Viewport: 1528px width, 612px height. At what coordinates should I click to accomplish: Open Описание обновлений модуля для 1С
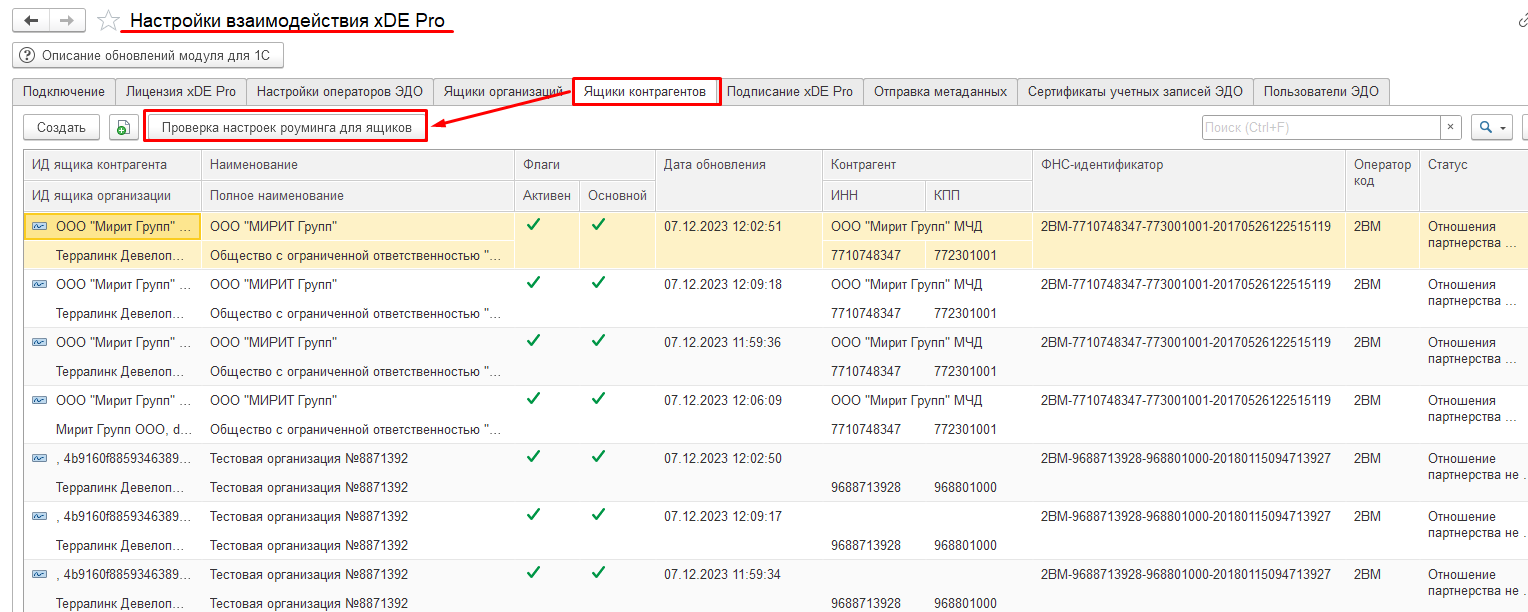[148, 55]
